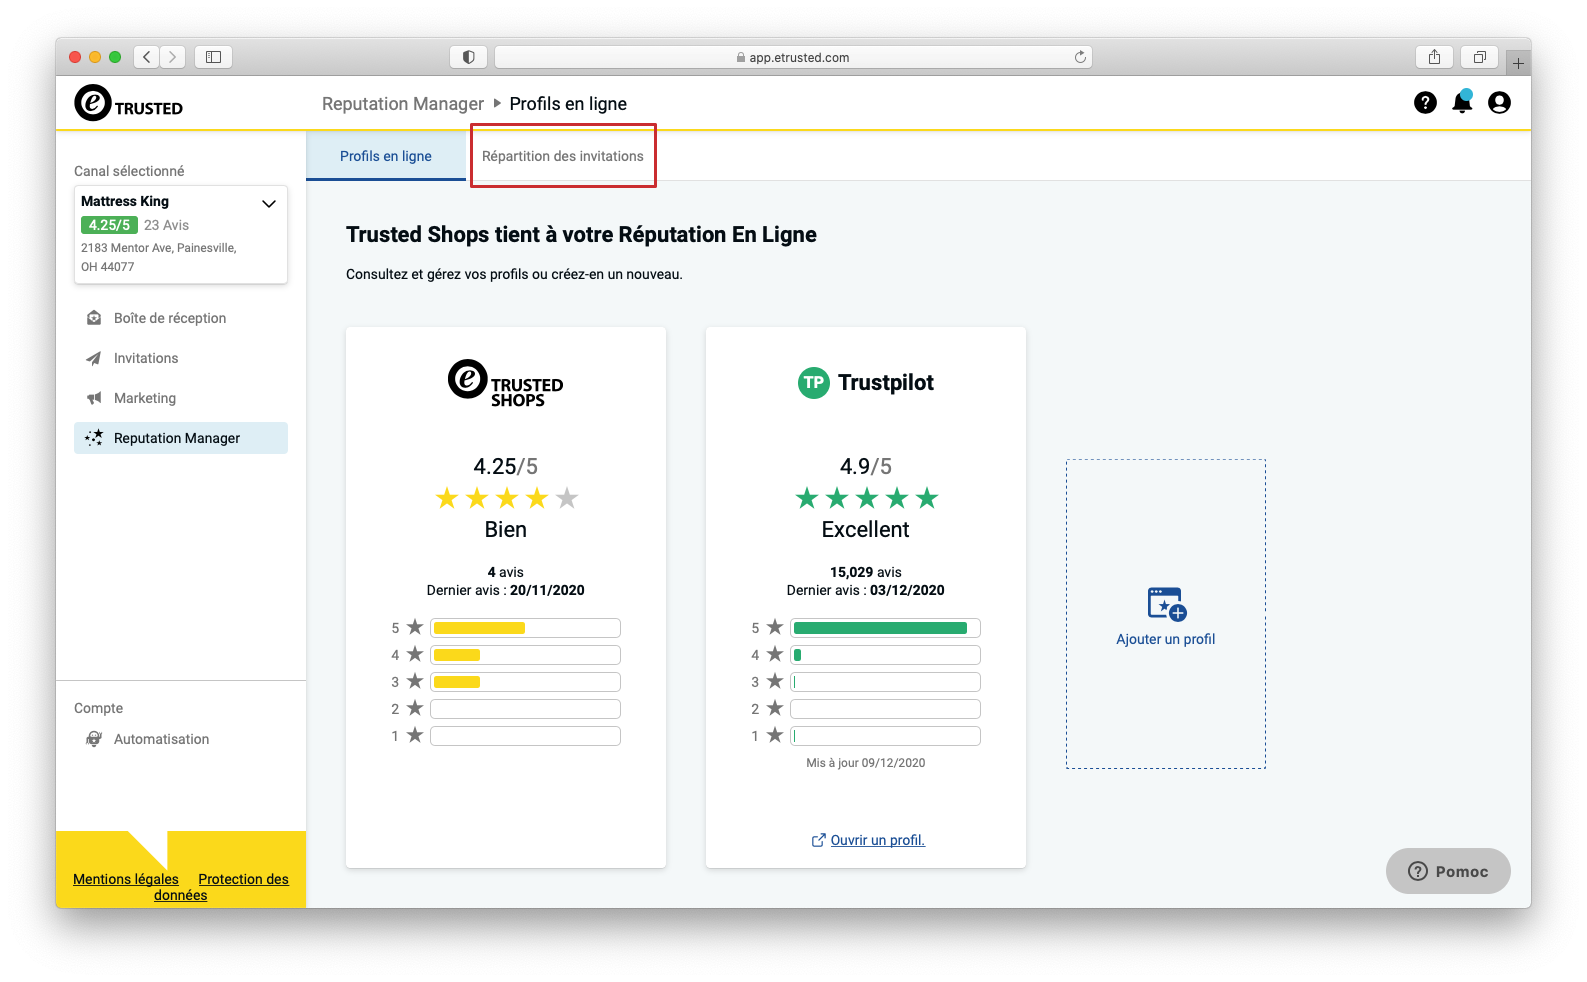Expand the Mattress King channel dropdown chevron

269,203
